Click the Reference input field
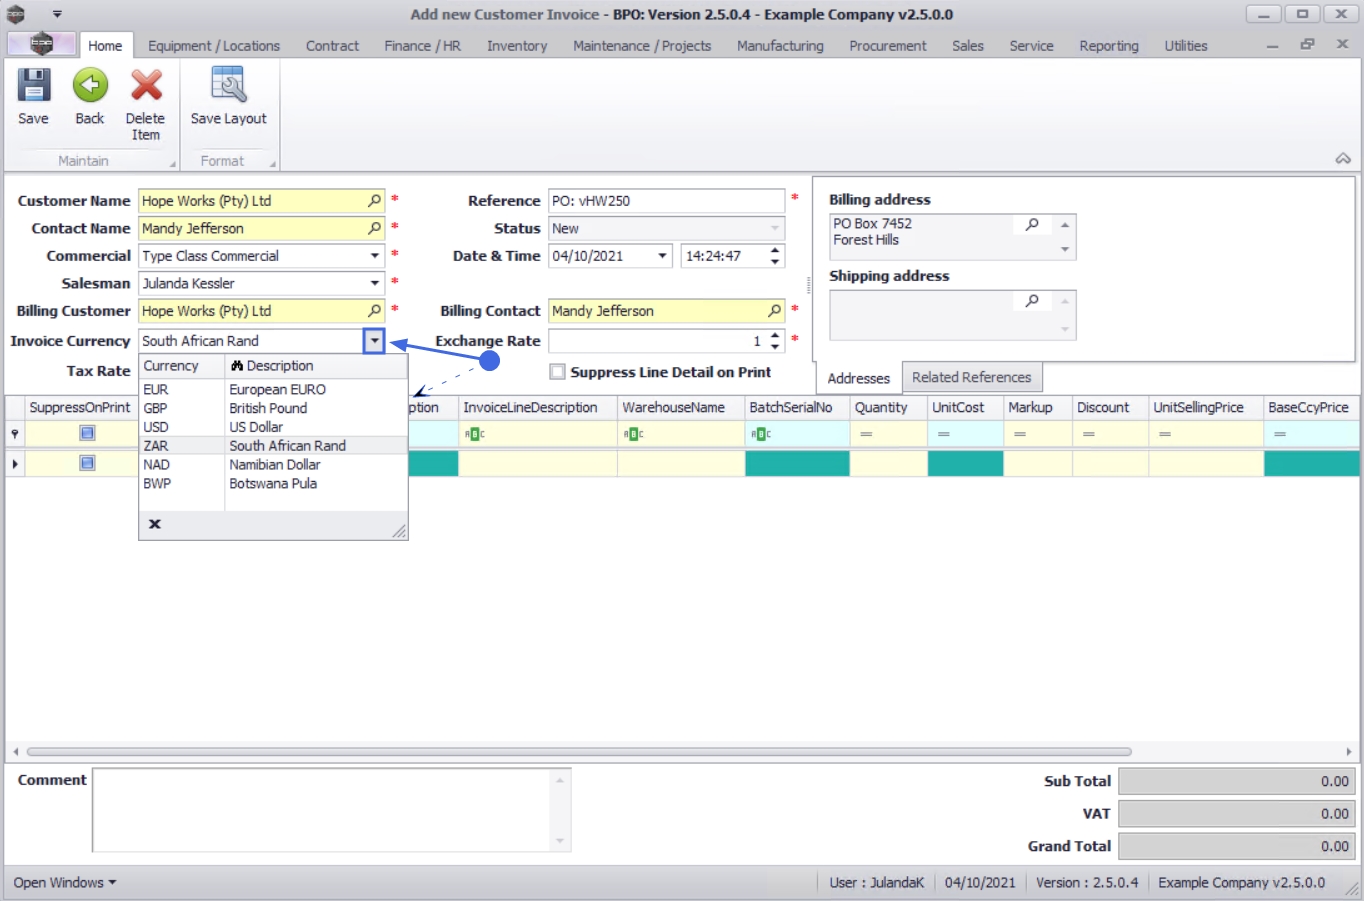The image size is (1364, 901). pos(666,201)
